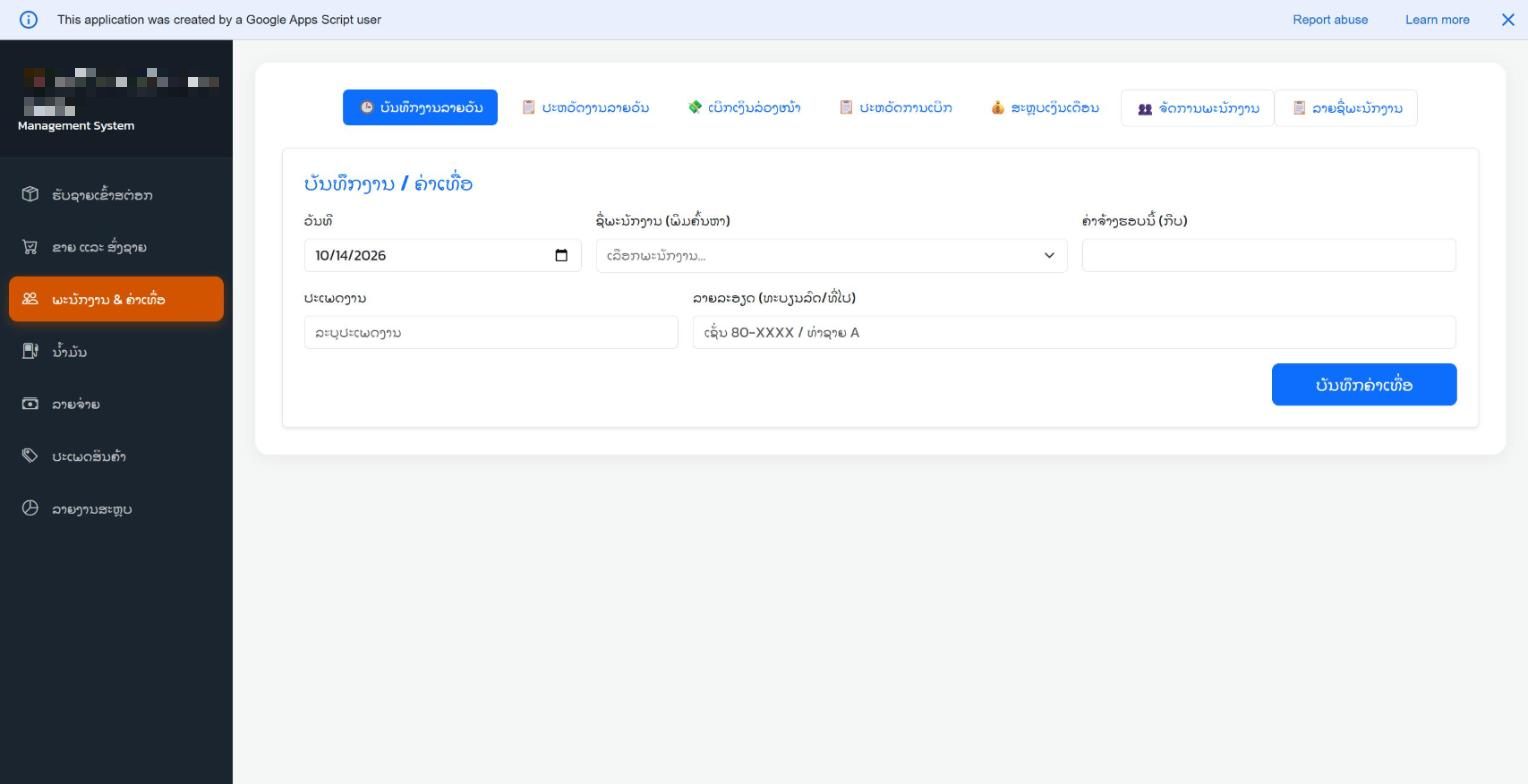Click the clock icon on ບັນທຶກງານລາຍວັນ tab
This screenshot has width=1528, height=784.
tap(367, 107)
